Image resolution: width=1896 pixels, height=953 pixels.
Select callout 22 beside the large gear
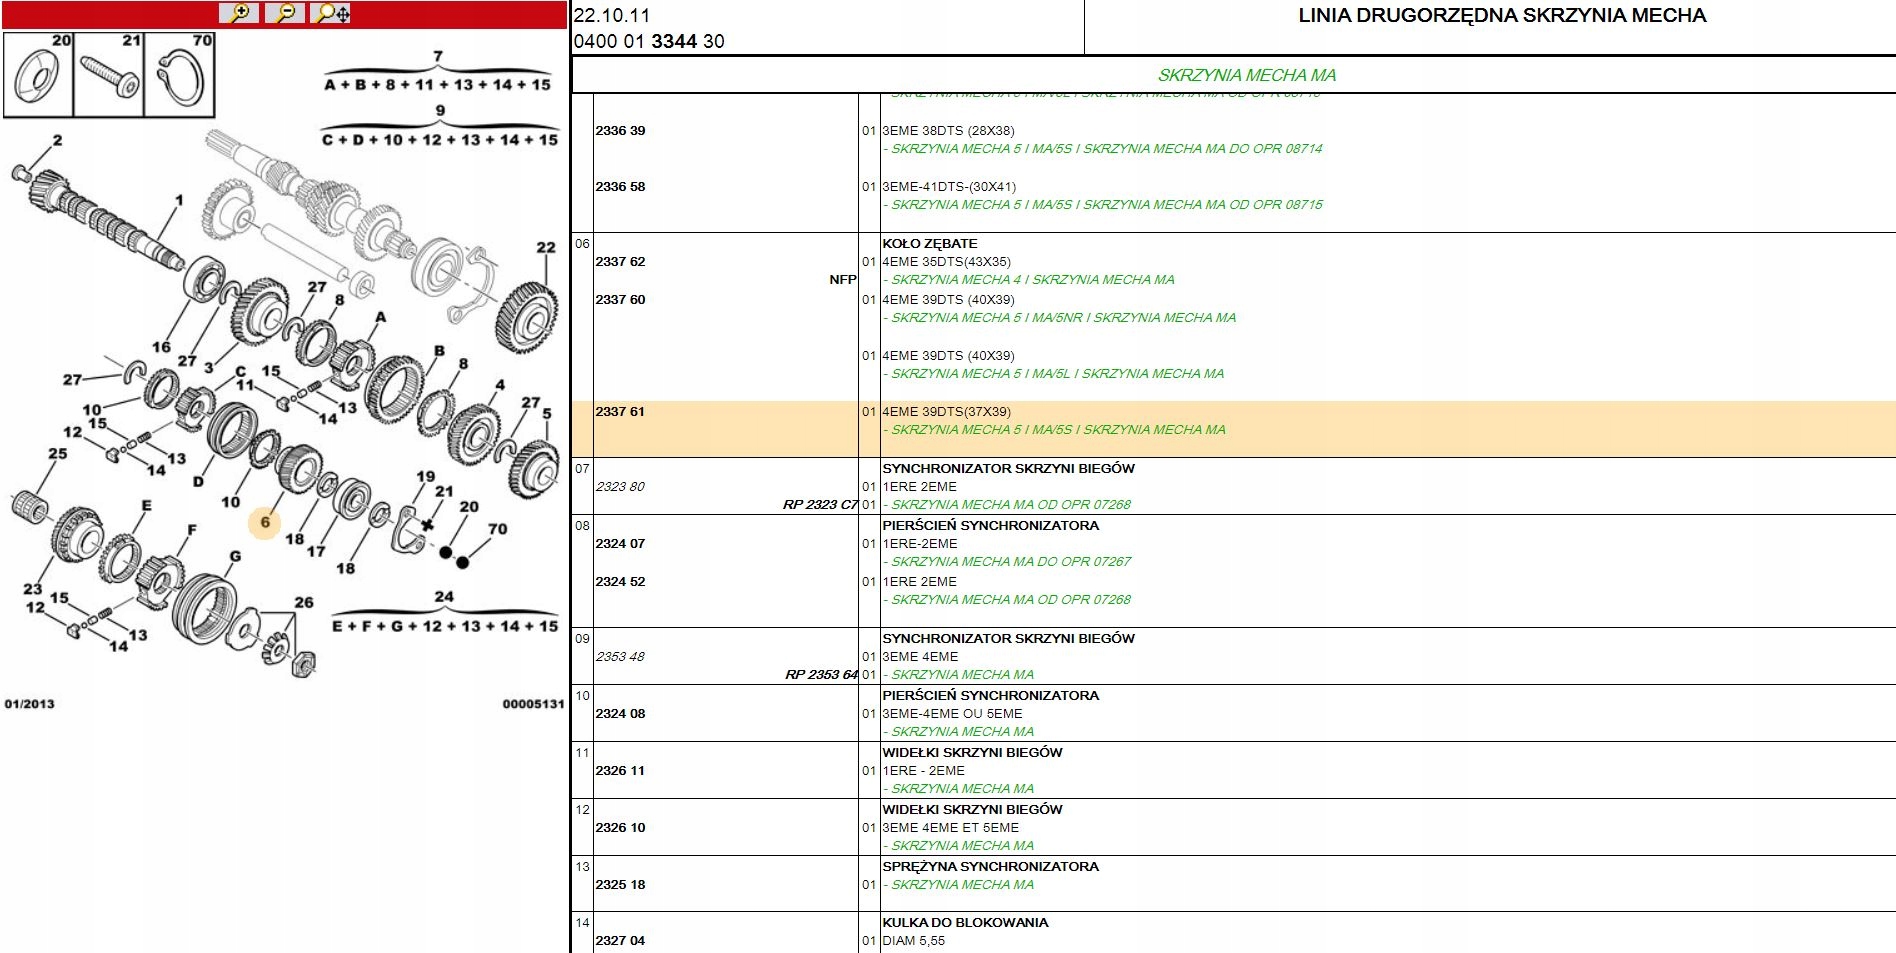click(545, 247)
